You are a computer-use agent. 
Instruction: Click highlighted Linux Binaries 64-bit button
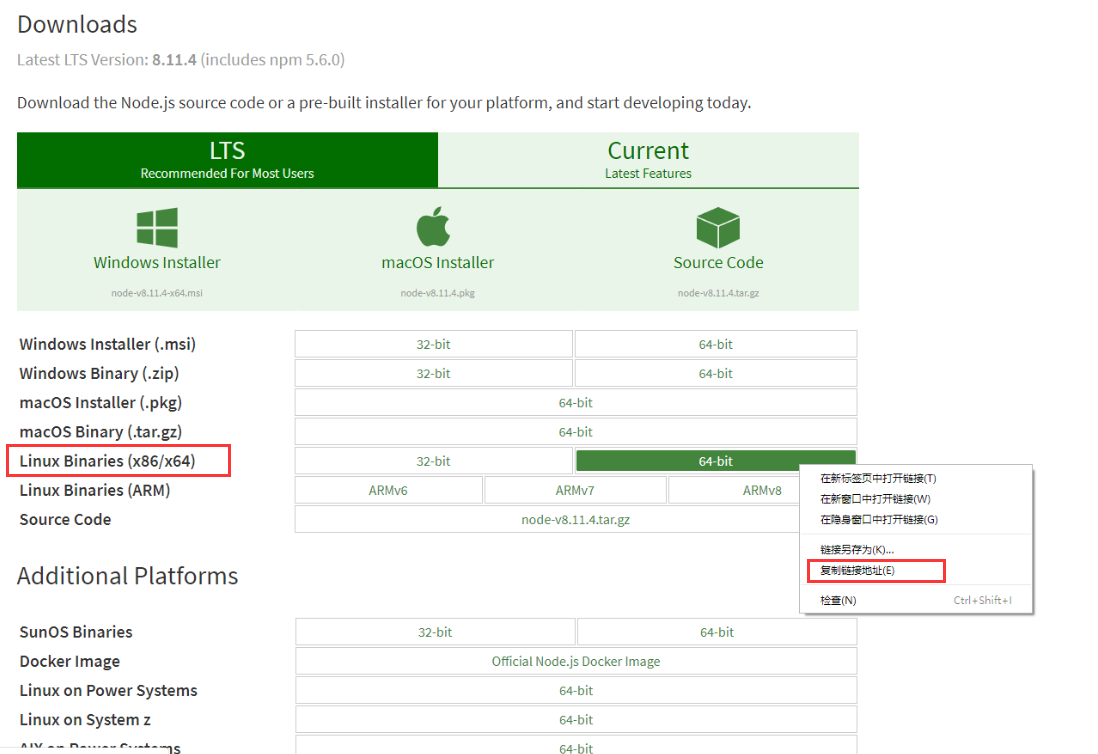(x=716, y=461)
